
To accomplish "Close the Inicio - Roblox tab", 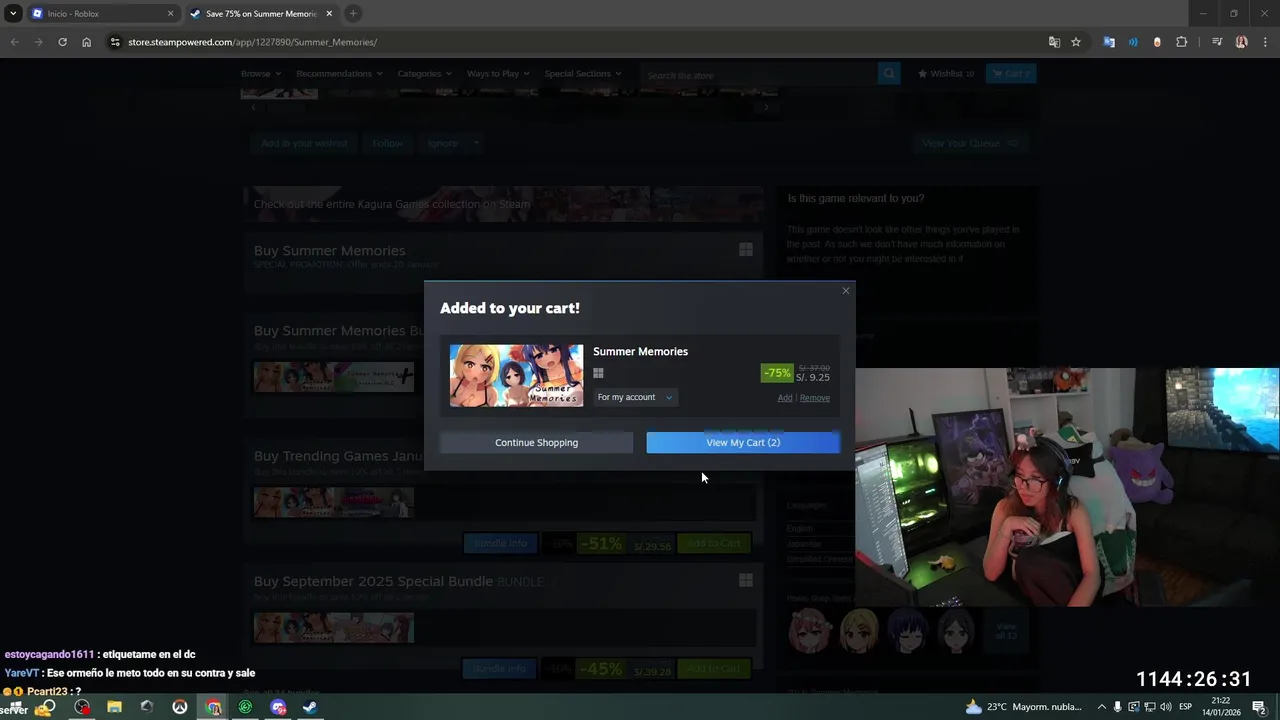I will [170, 14].
